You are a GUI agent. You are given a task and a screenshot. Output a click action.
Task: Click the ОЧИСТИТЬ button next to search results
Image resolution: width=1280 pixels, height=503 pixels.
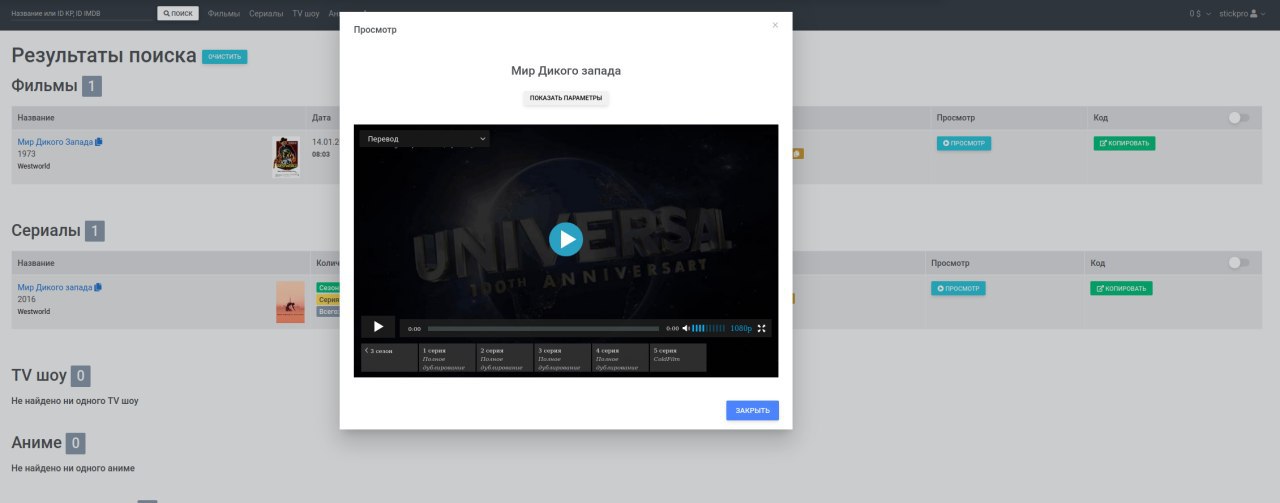coord(225,57)
